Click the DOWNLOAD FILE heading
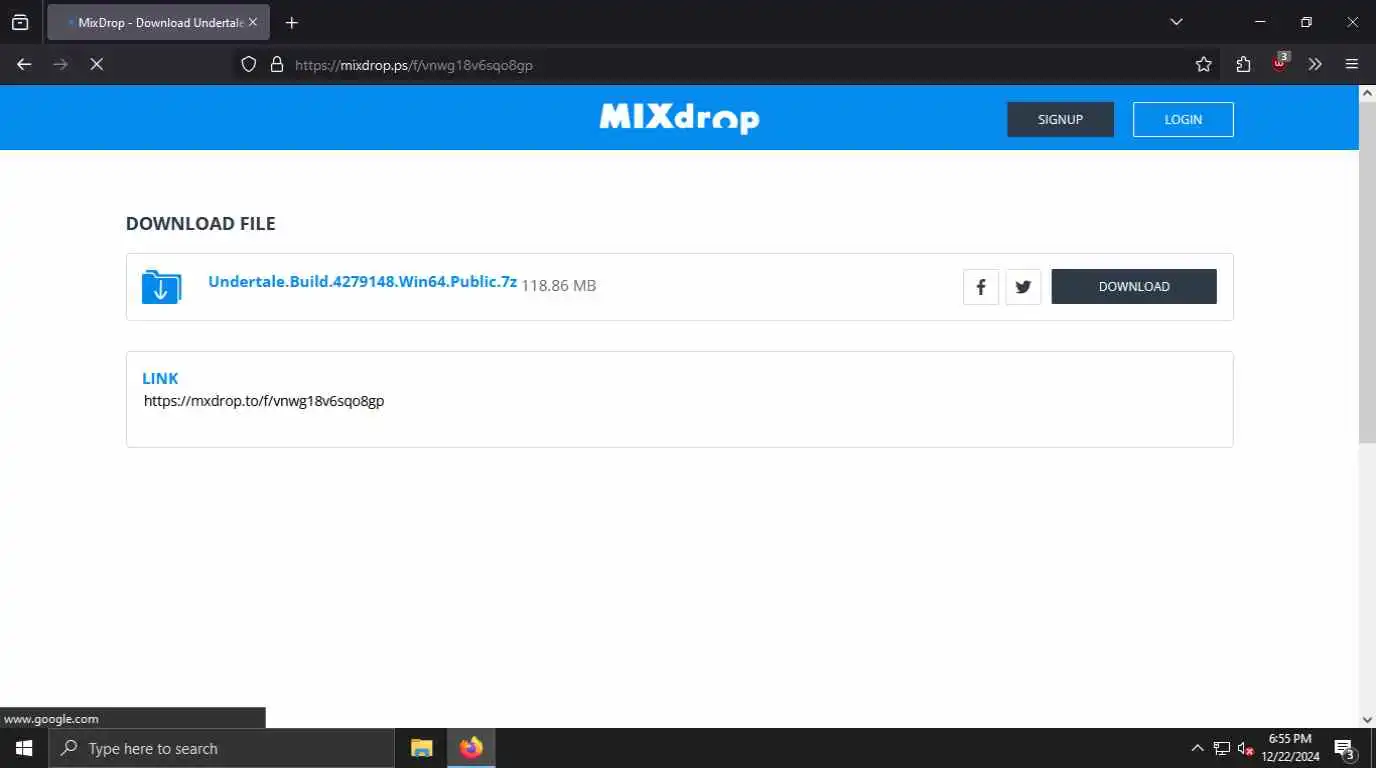This screenshot has width=1376, height=768. (x=200, y=224)
